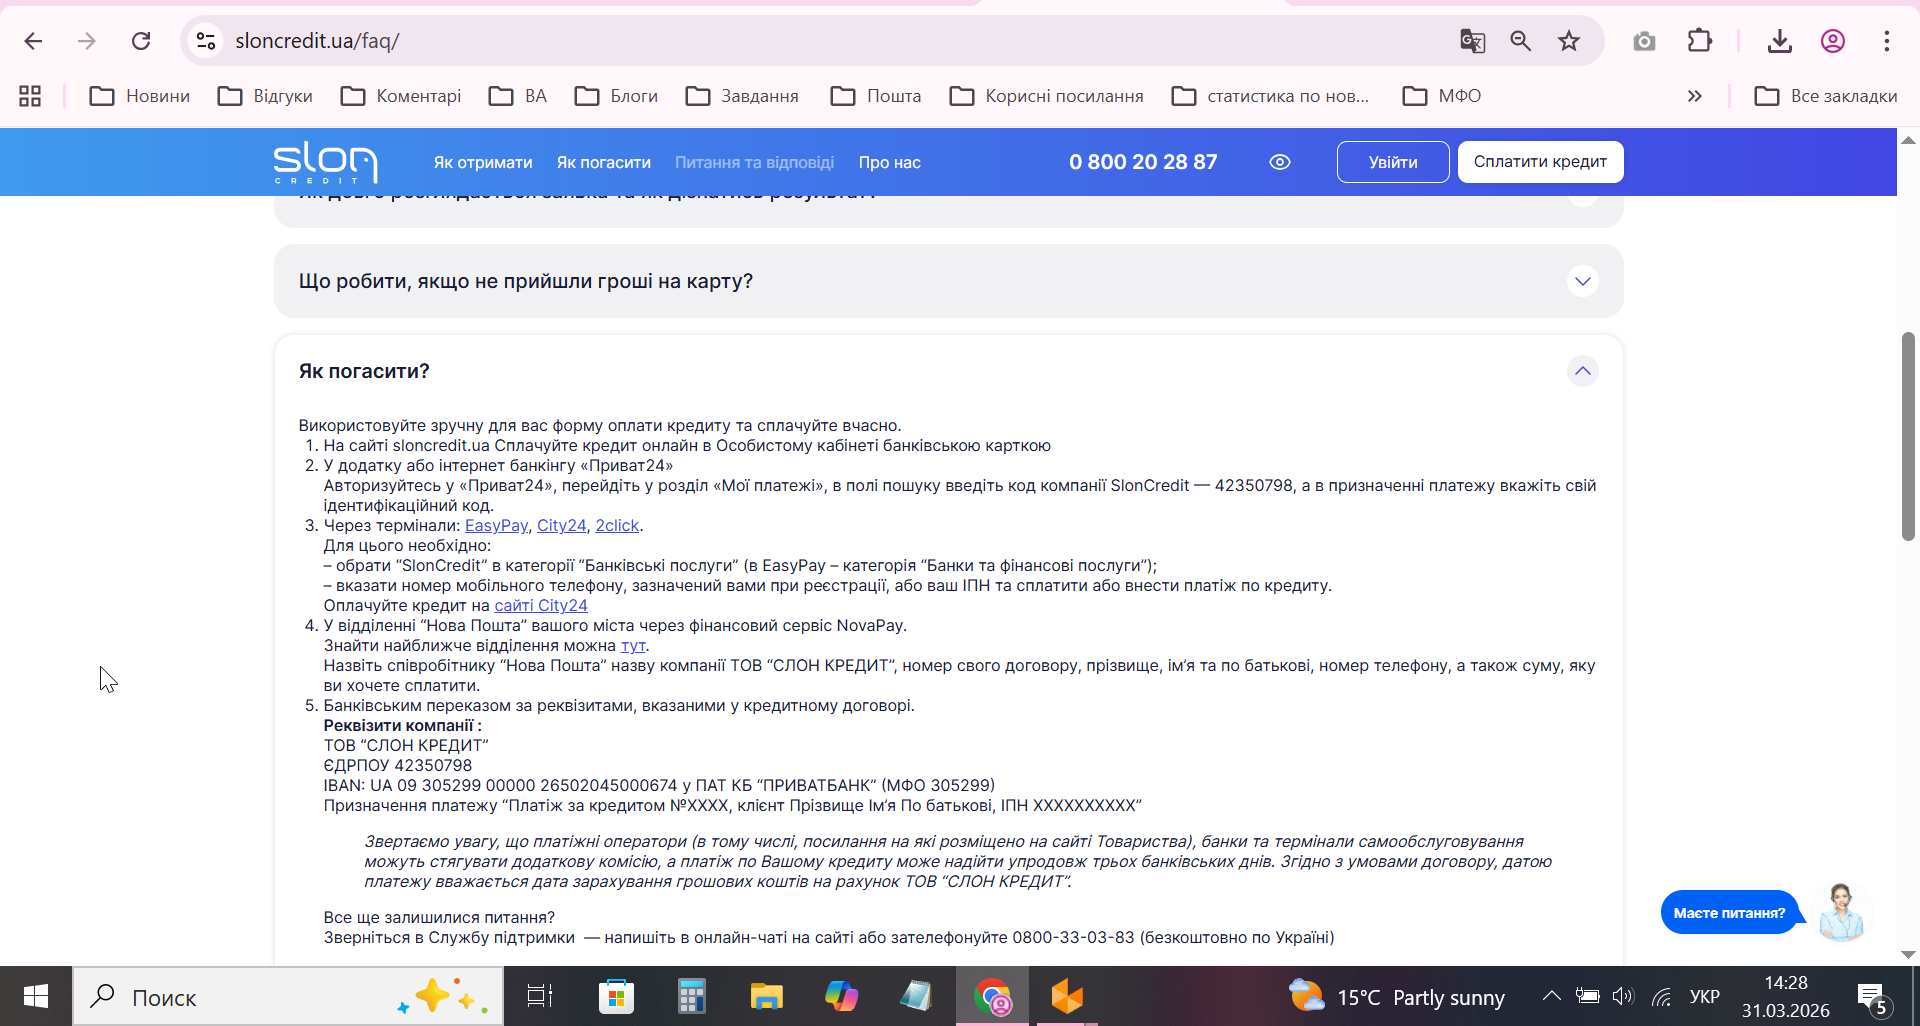1920x1026 pixels.
Task: Open the МФО bookmark folder
Action: tap(1441, 96)
